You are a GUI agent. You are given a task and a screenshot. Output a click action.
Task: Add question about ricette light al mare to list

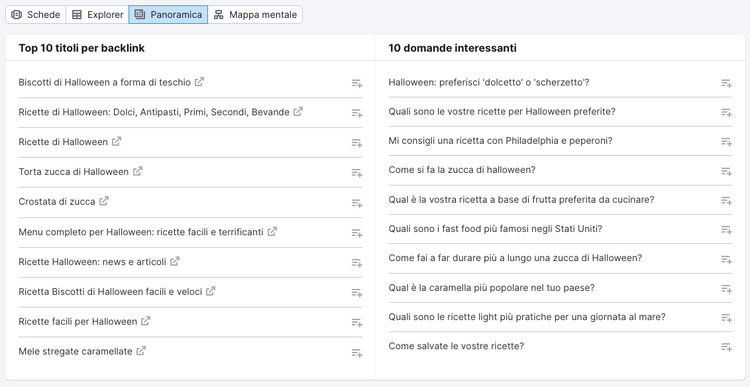[x=727, y=318]
